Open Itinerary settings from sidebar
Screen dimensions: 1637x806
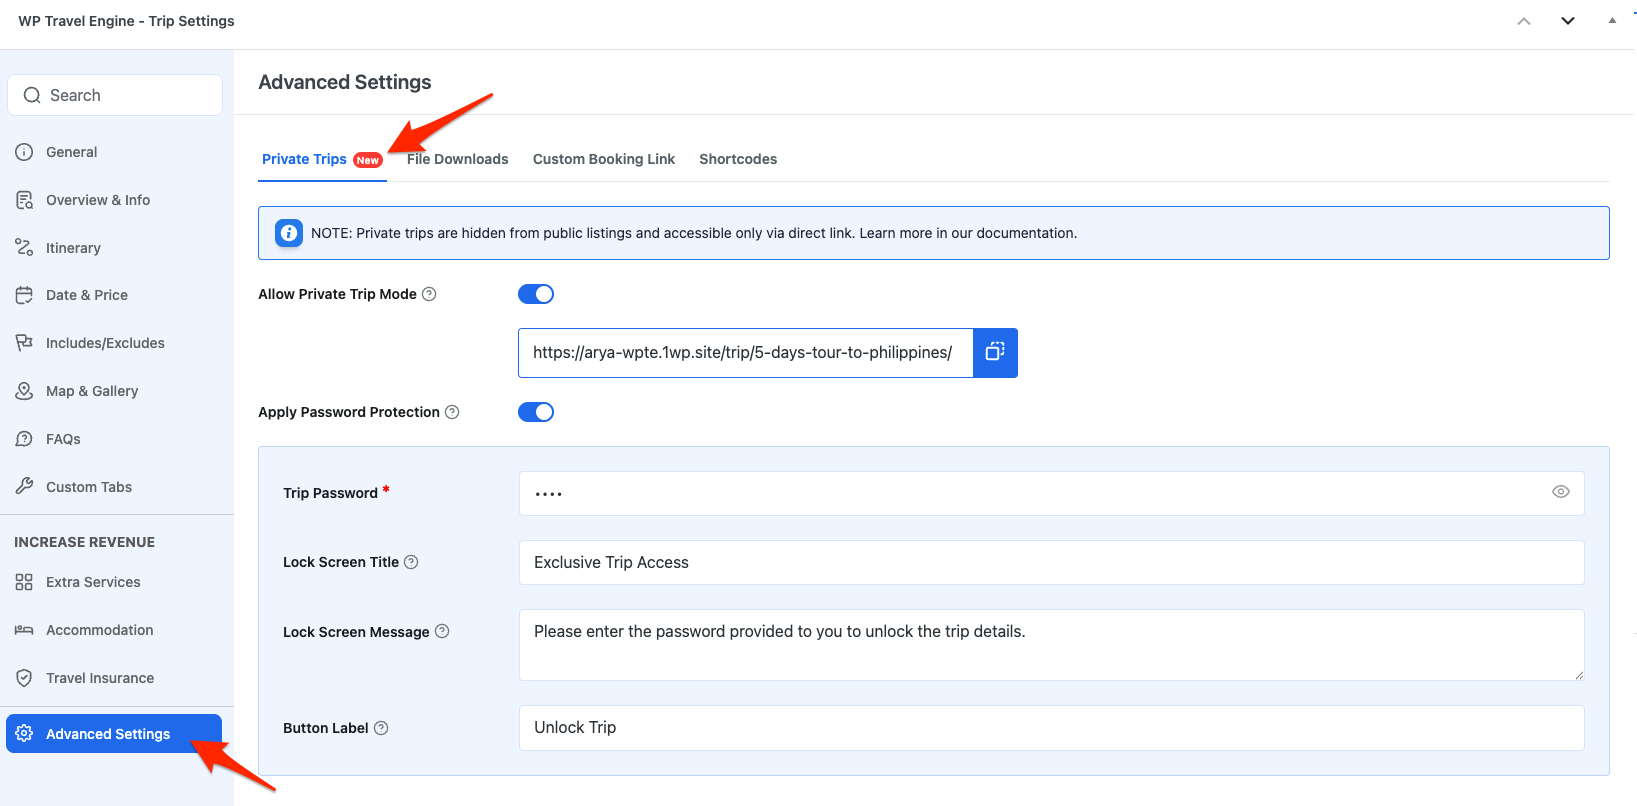[73, 248]
